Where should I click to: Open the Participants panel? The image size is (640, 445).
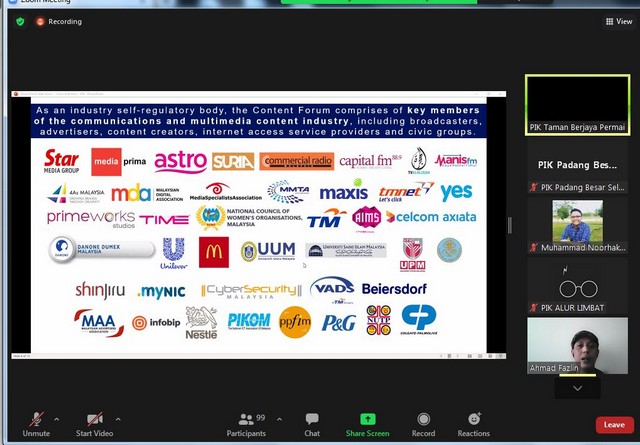coord(246,424)
